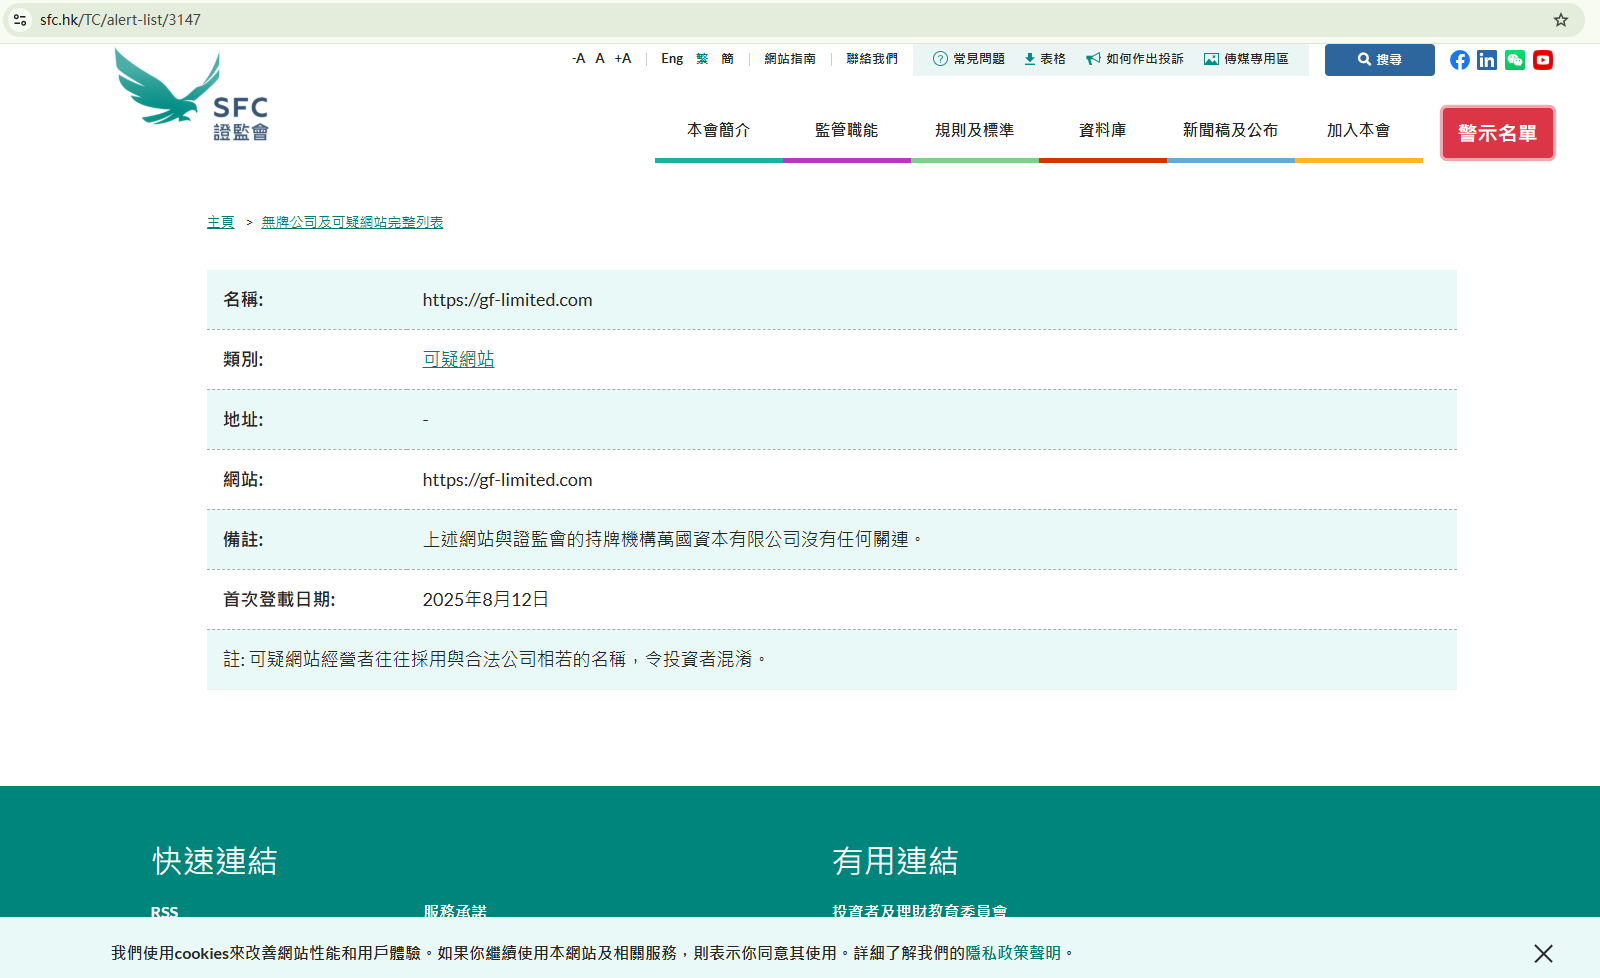Expand the 本會簡介 menu

tap(718, 131)
